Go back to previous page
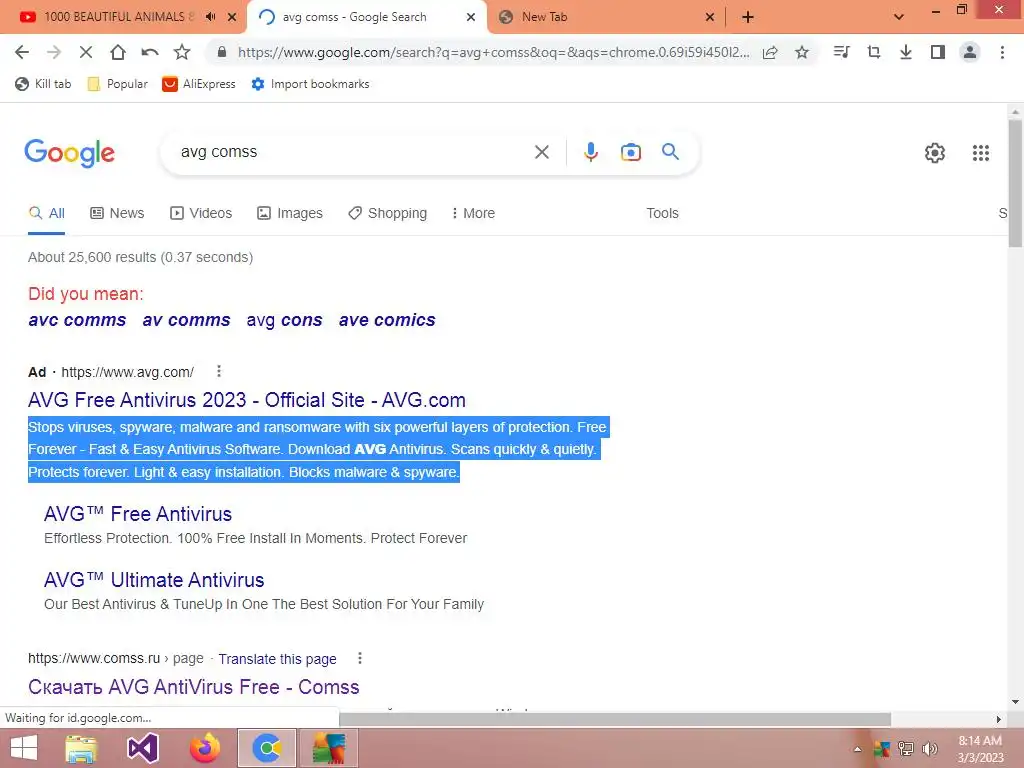 point(22,52)
